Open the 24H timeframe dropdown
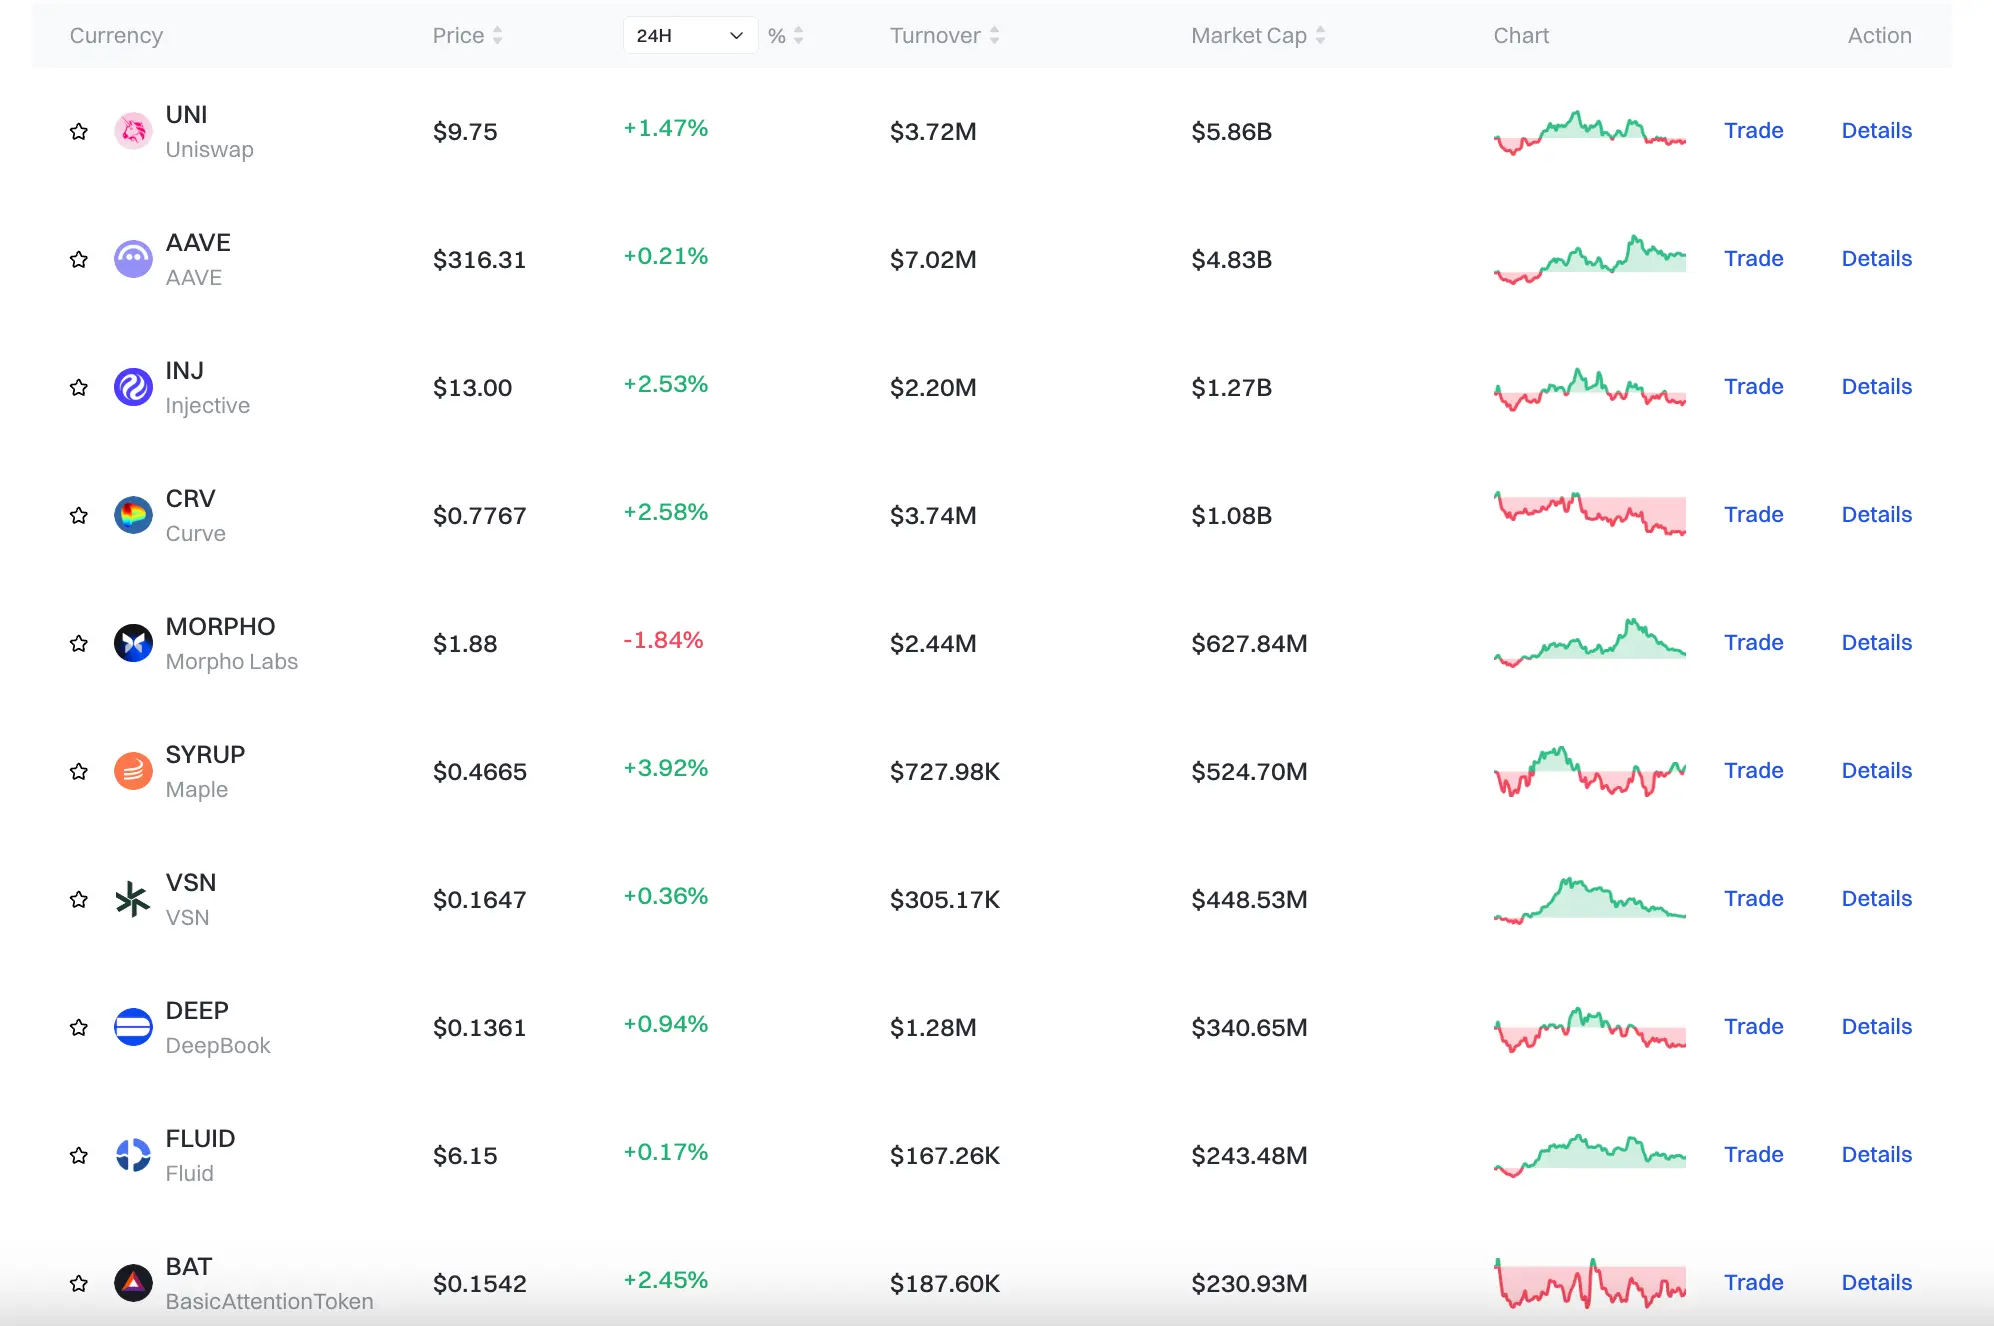1994x1326 pixels. [690, 35]
